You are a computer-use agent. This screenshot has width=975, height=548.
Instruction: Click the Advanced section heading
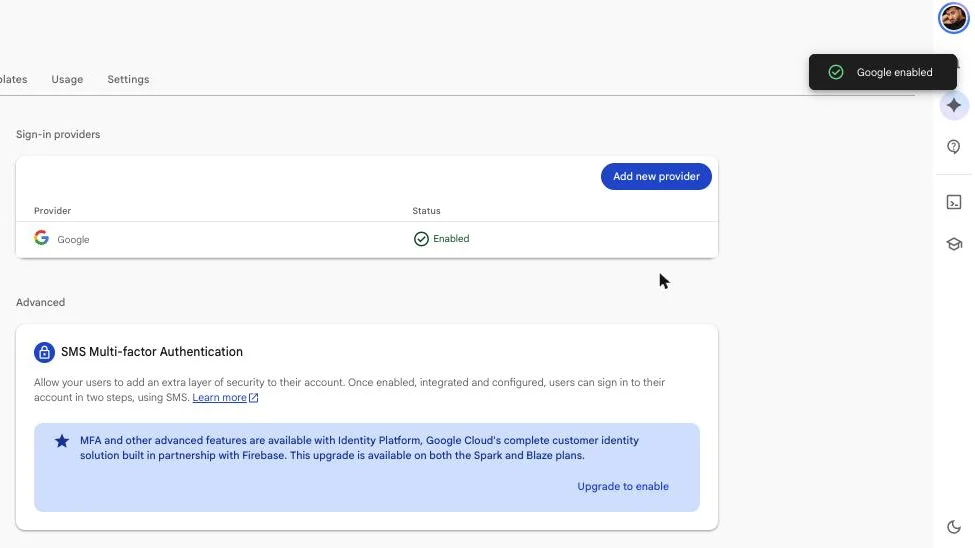point(40,302)
